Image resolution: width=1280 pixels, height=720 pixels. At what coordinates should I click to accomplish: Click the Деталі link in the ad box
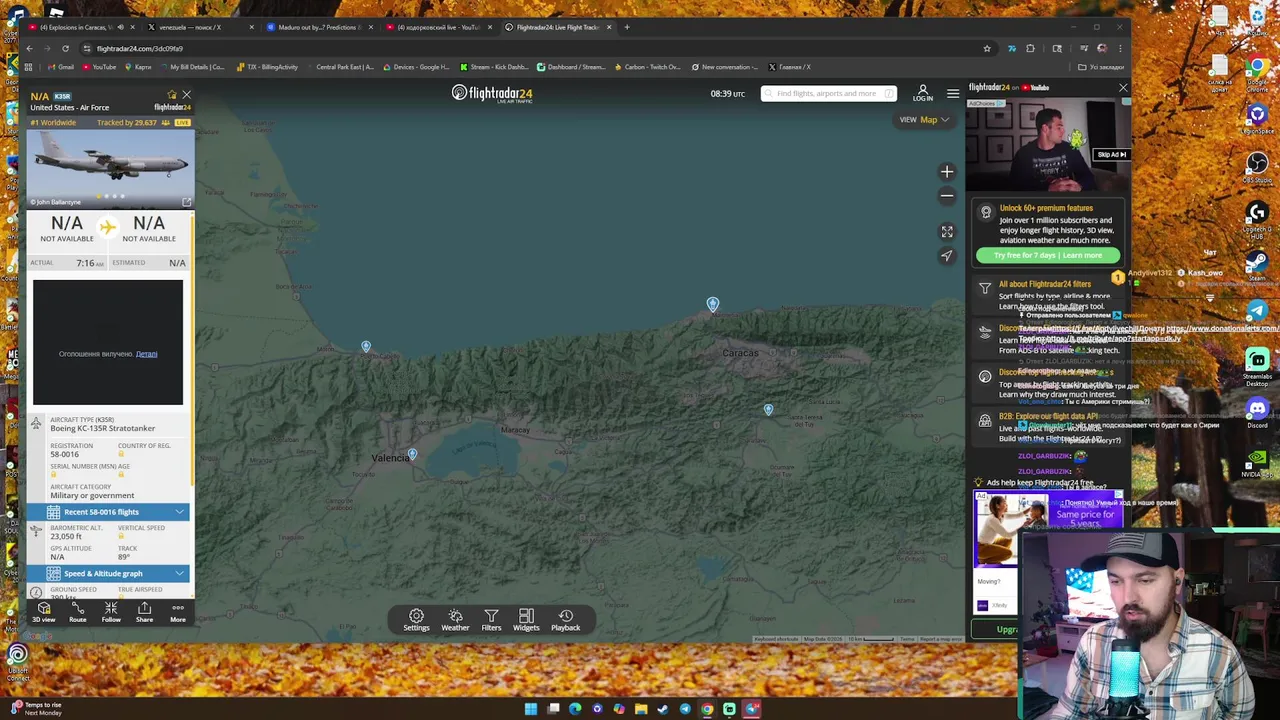click(x=146, y=354)
